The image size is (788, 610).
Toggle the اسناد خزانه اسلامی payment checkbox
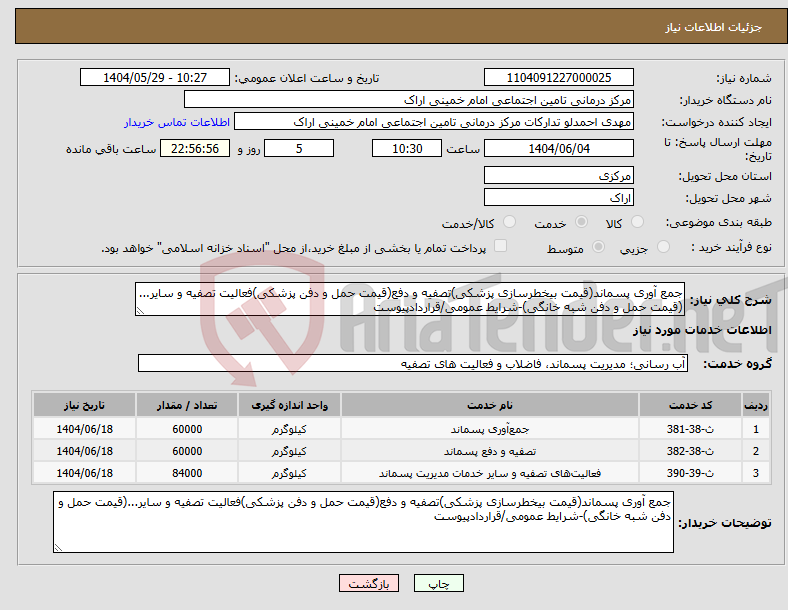pyautogui.click(x=500, y=246)
